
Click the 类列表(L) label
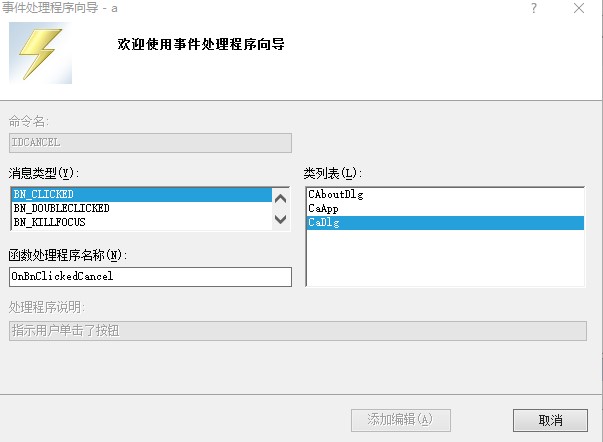point(331,173)
